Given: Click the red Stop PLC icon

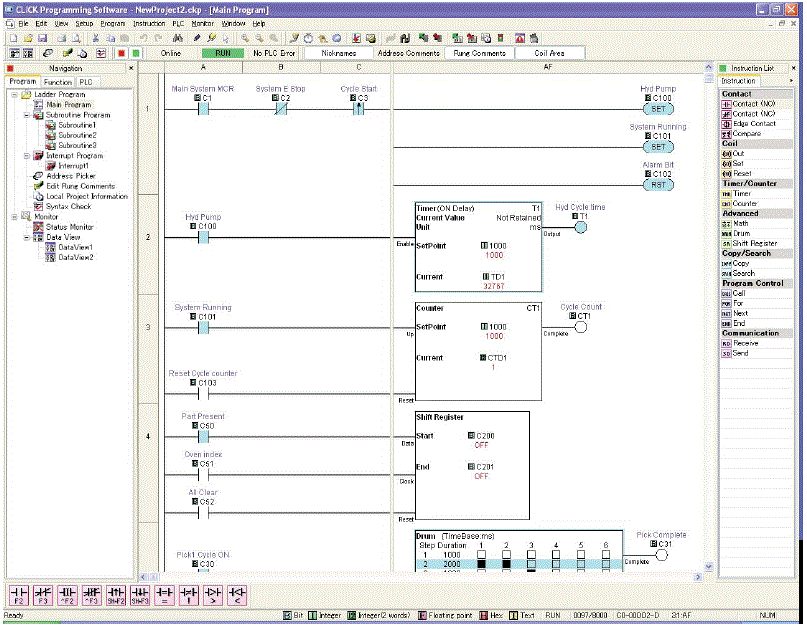Looking at the screenshot, I should coord(120,53).
